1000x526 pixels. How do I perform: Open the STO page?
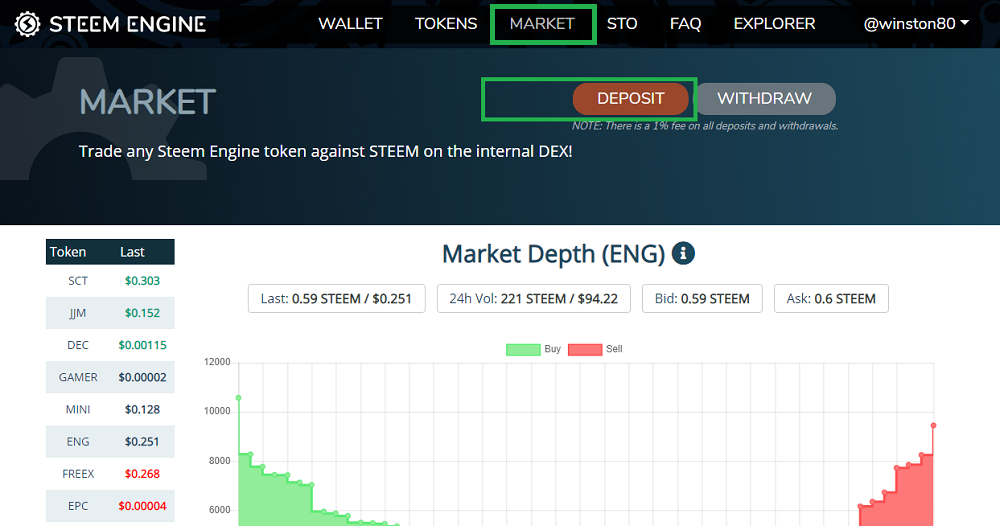pyautogui.click(x=622, y=24)
